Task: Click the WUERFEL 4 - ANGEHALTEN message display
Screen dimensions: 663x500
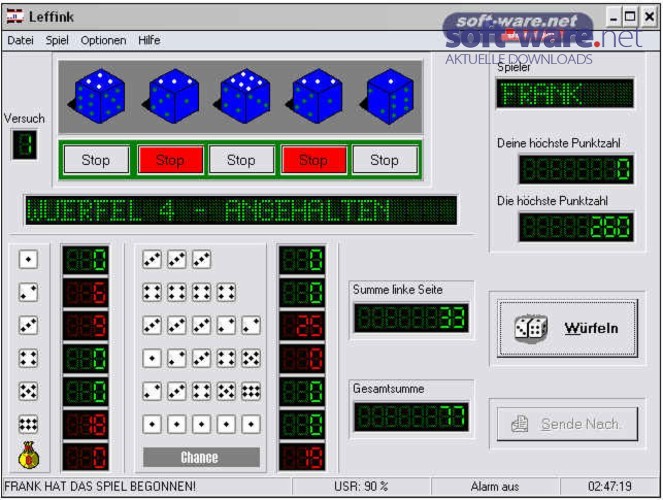Action: click(x=241, y=210)
